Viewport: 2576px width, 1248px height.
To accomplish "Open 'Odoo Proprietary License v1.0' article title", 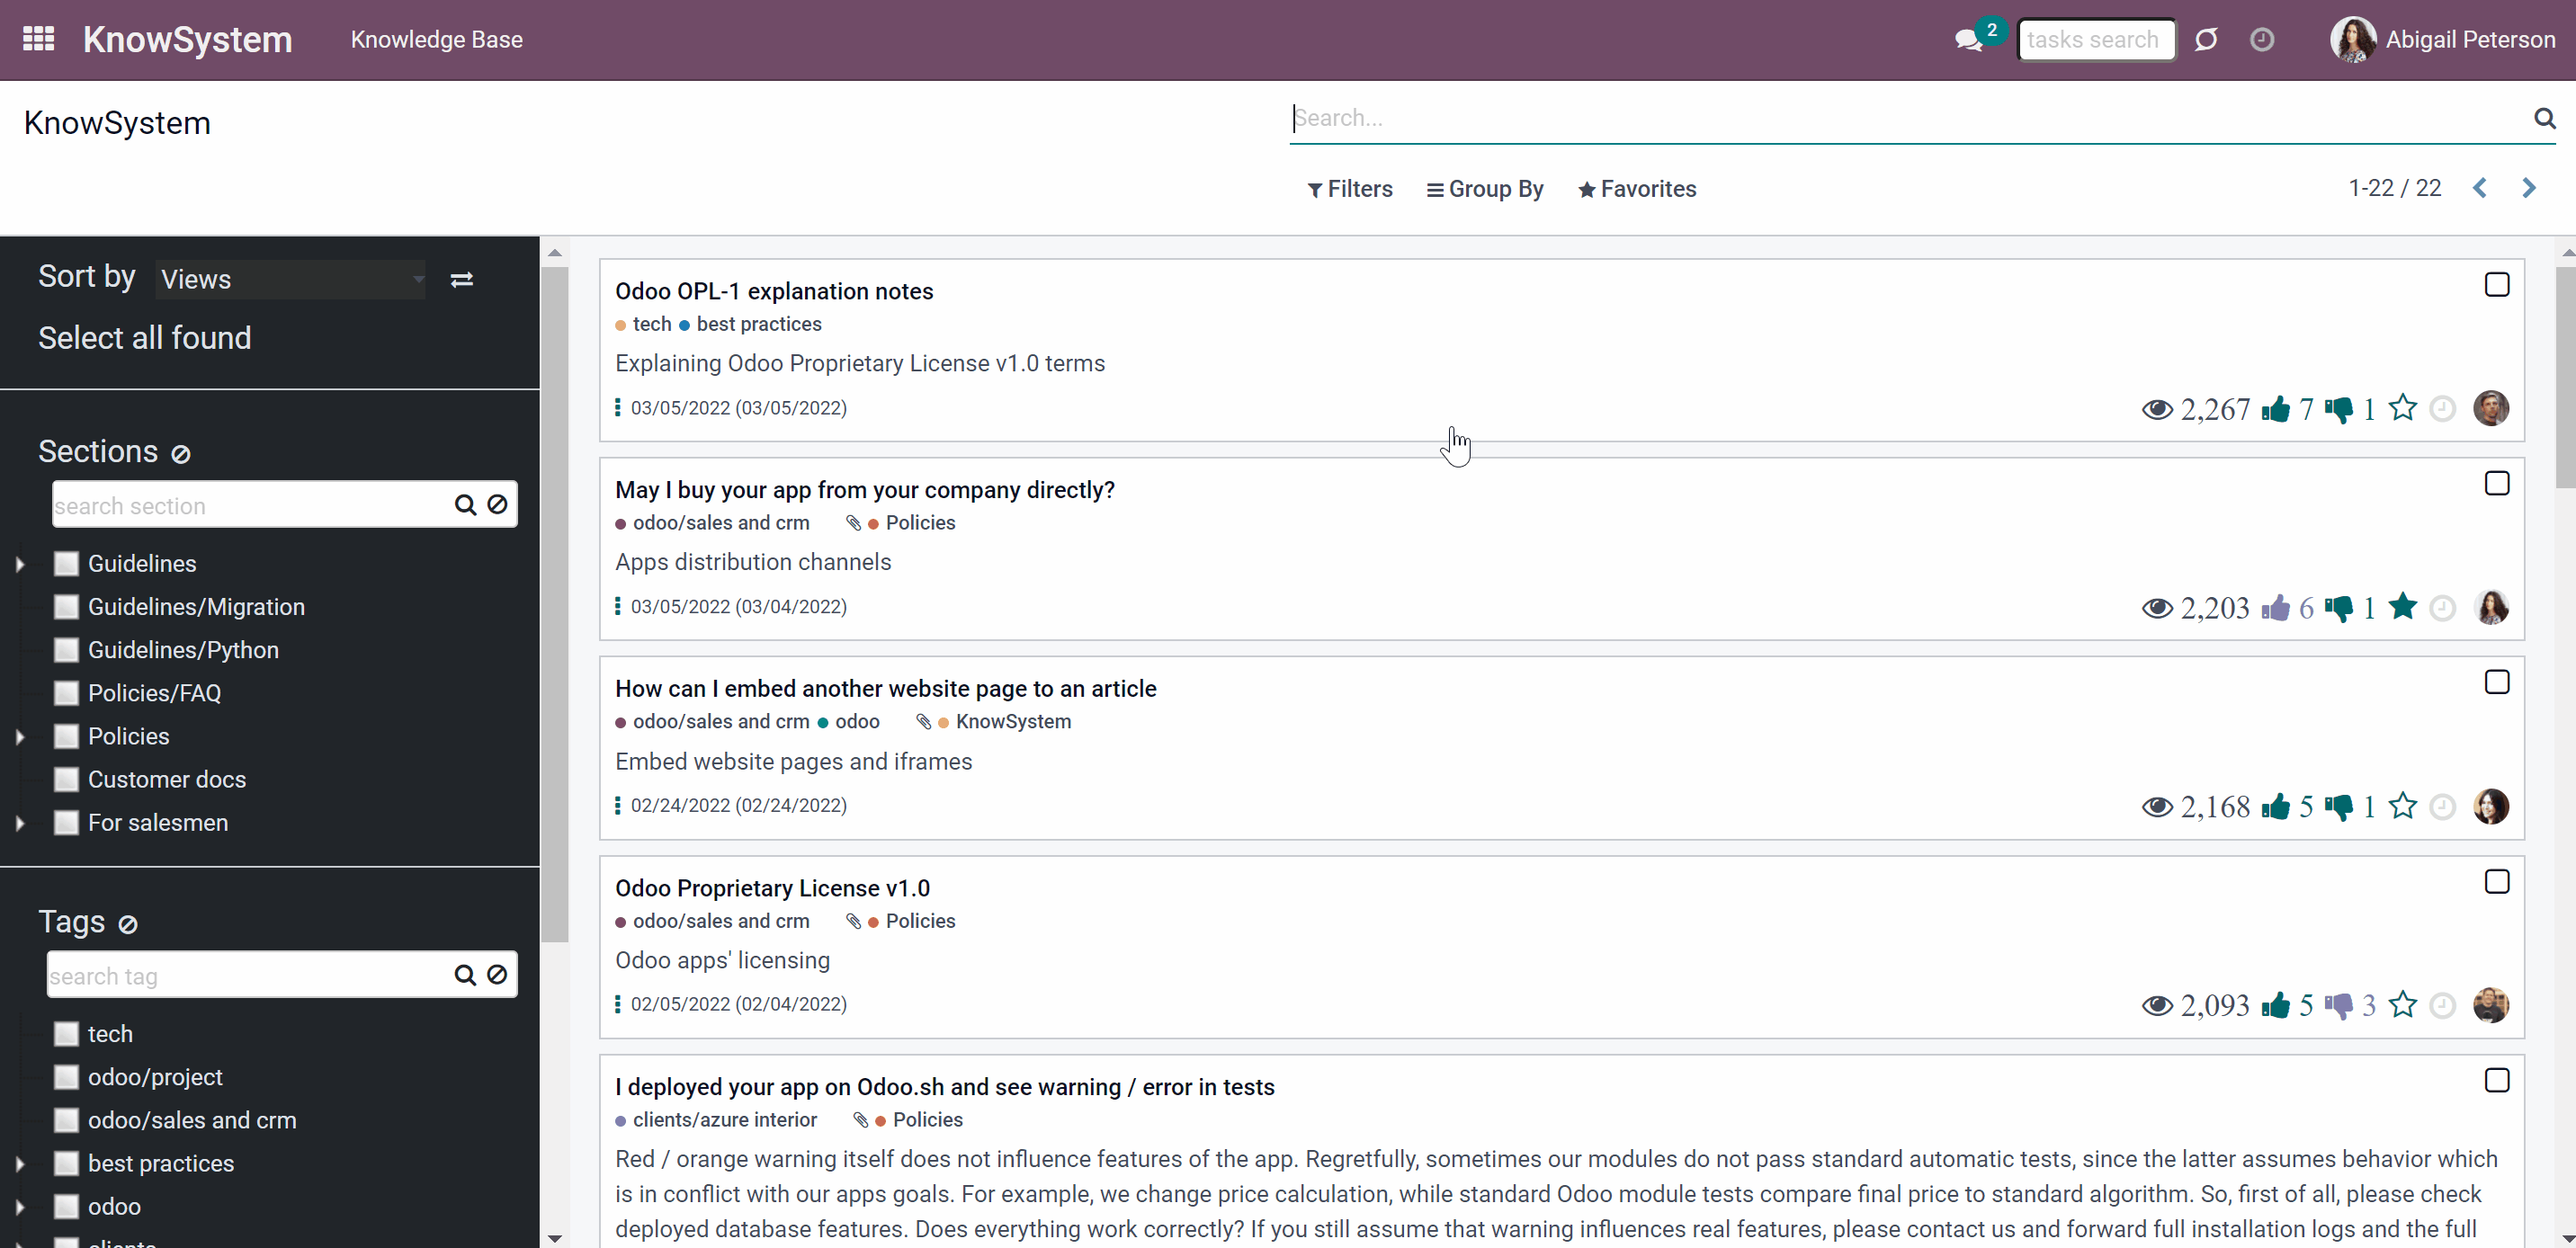I will point(773,888).
